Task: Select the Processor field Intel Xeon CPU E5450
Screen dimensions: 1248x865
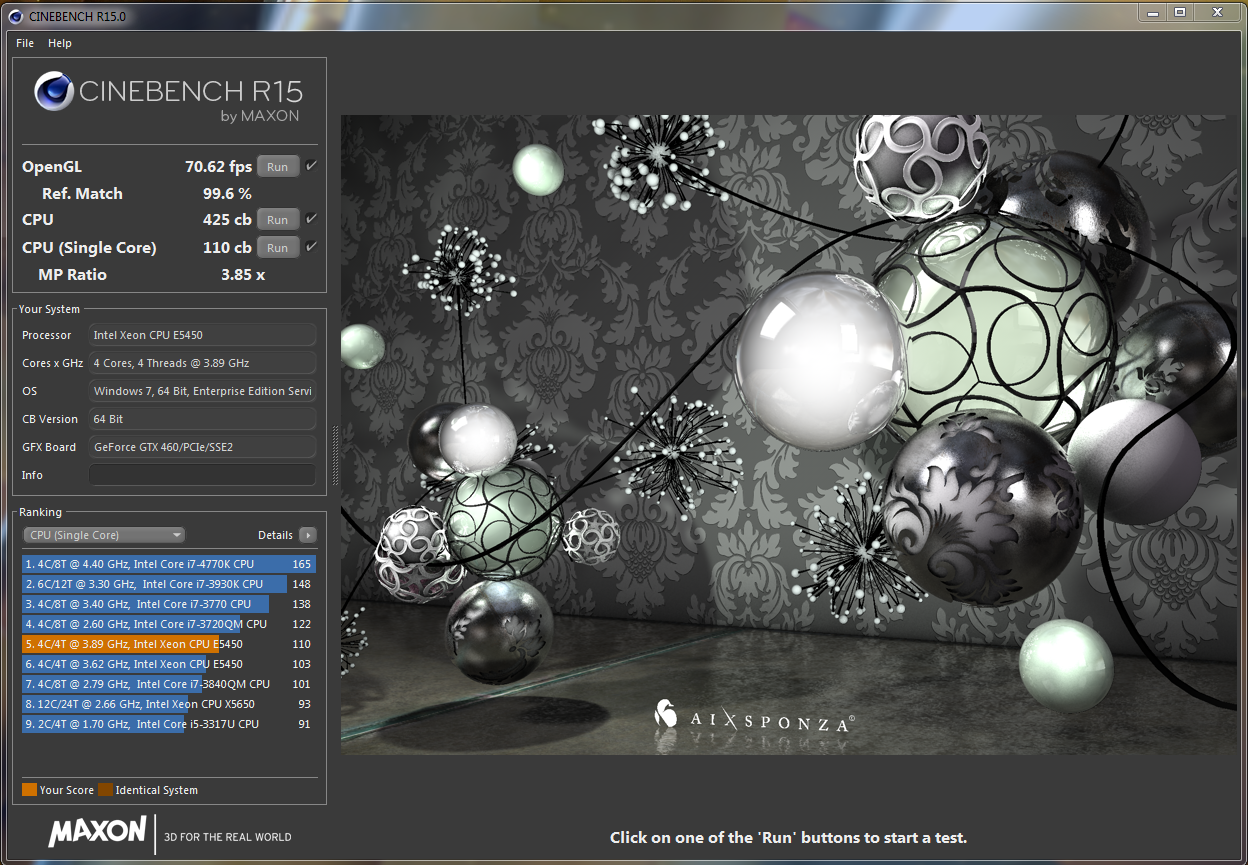Action: click(x=203, y=335)
